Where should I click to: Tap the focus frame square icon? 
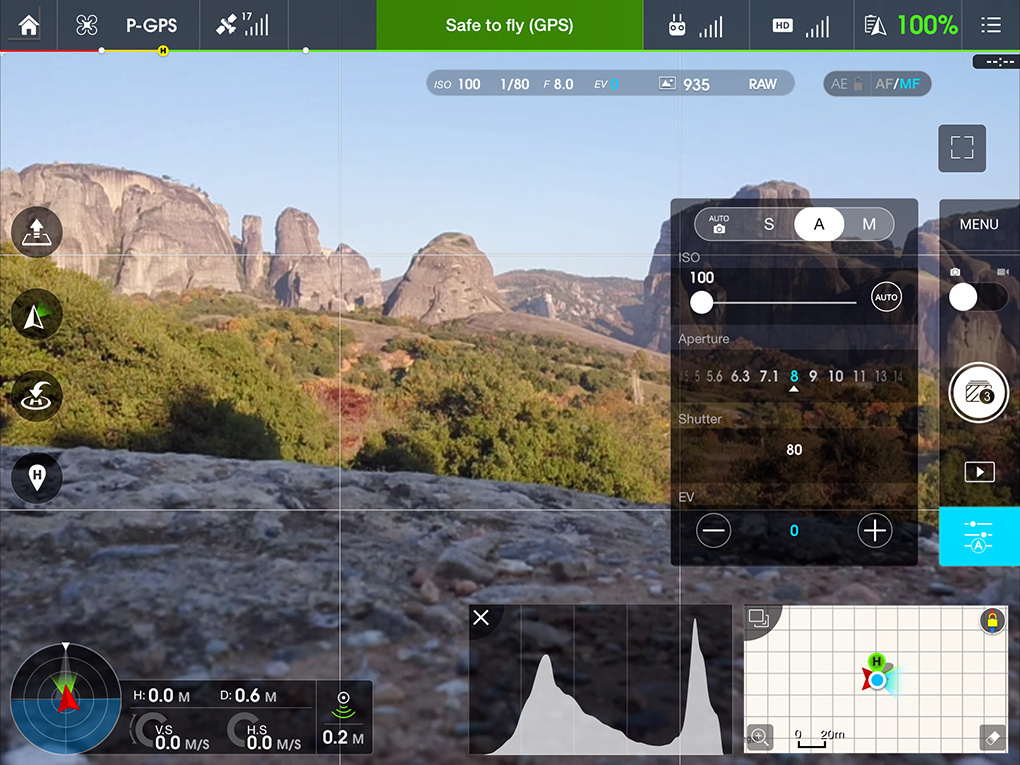click(x=961, y=148)
